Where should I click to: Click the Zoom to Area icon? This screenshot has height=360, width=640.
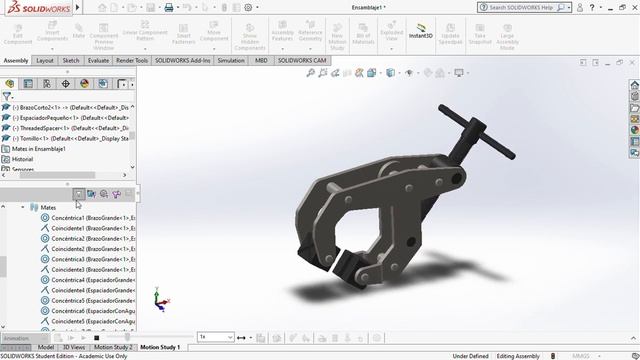click(323, 73)
